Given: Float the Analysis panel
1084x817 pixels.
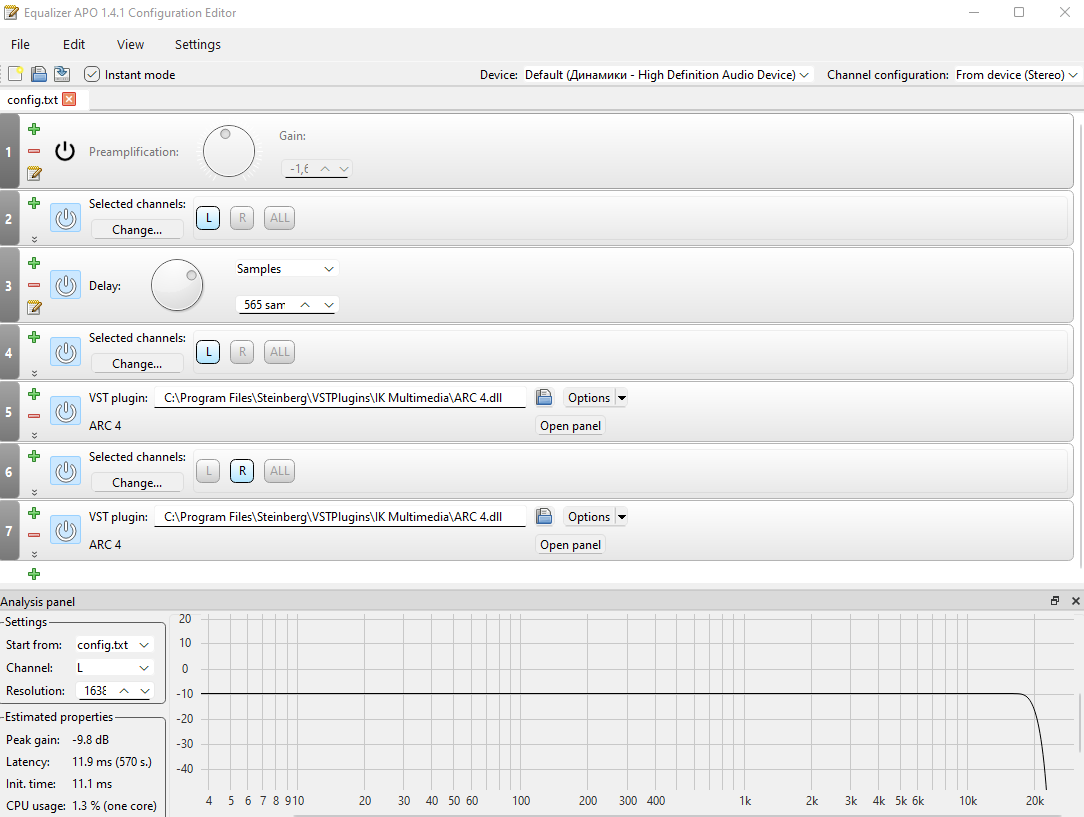Looking at the screenshot, I should click(x=1055, y=601).
